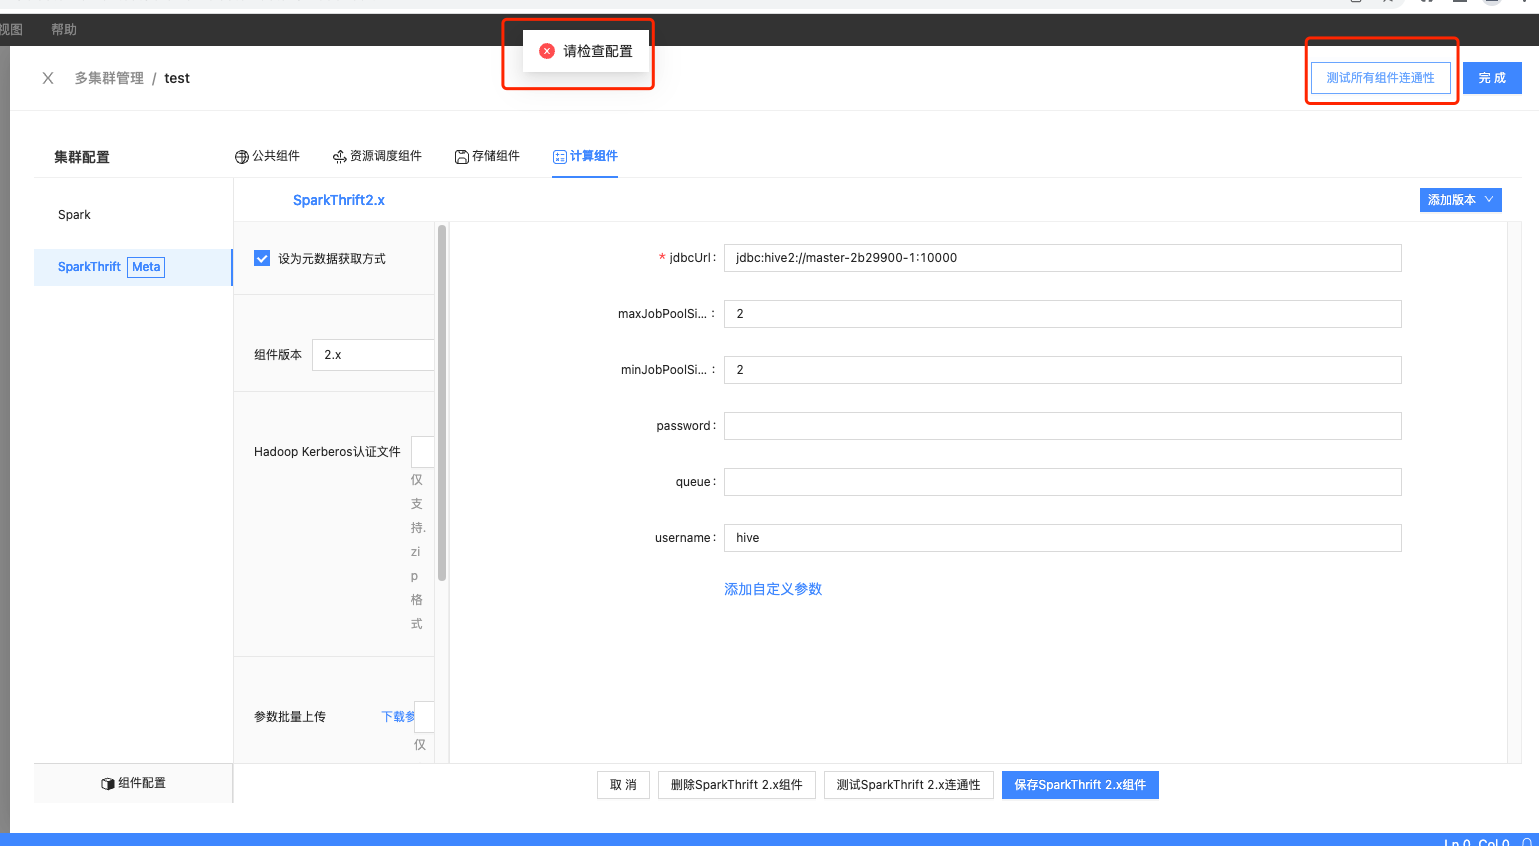Click the Hadoop Kerberos认证文件 label
Image resolution: width=1539 pixels, height=846 pixels.
(x=327, y=452)
